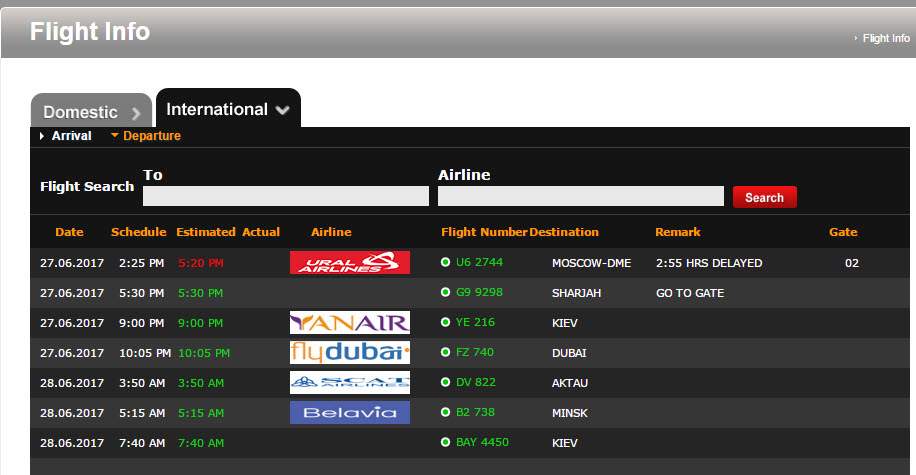Show Departure flights list

click(x=151, y=136)
